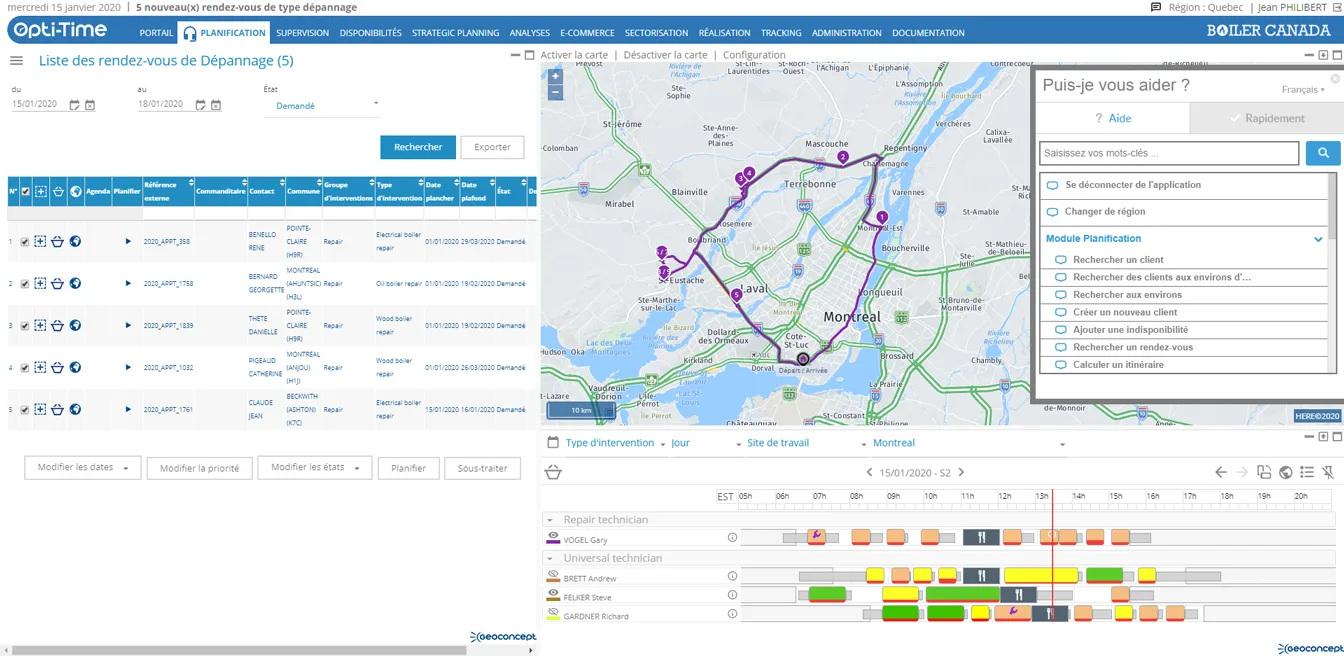Click the globe icon for 2020_APPT_1758 row
1344x656 pixels.
coord(75,283)
